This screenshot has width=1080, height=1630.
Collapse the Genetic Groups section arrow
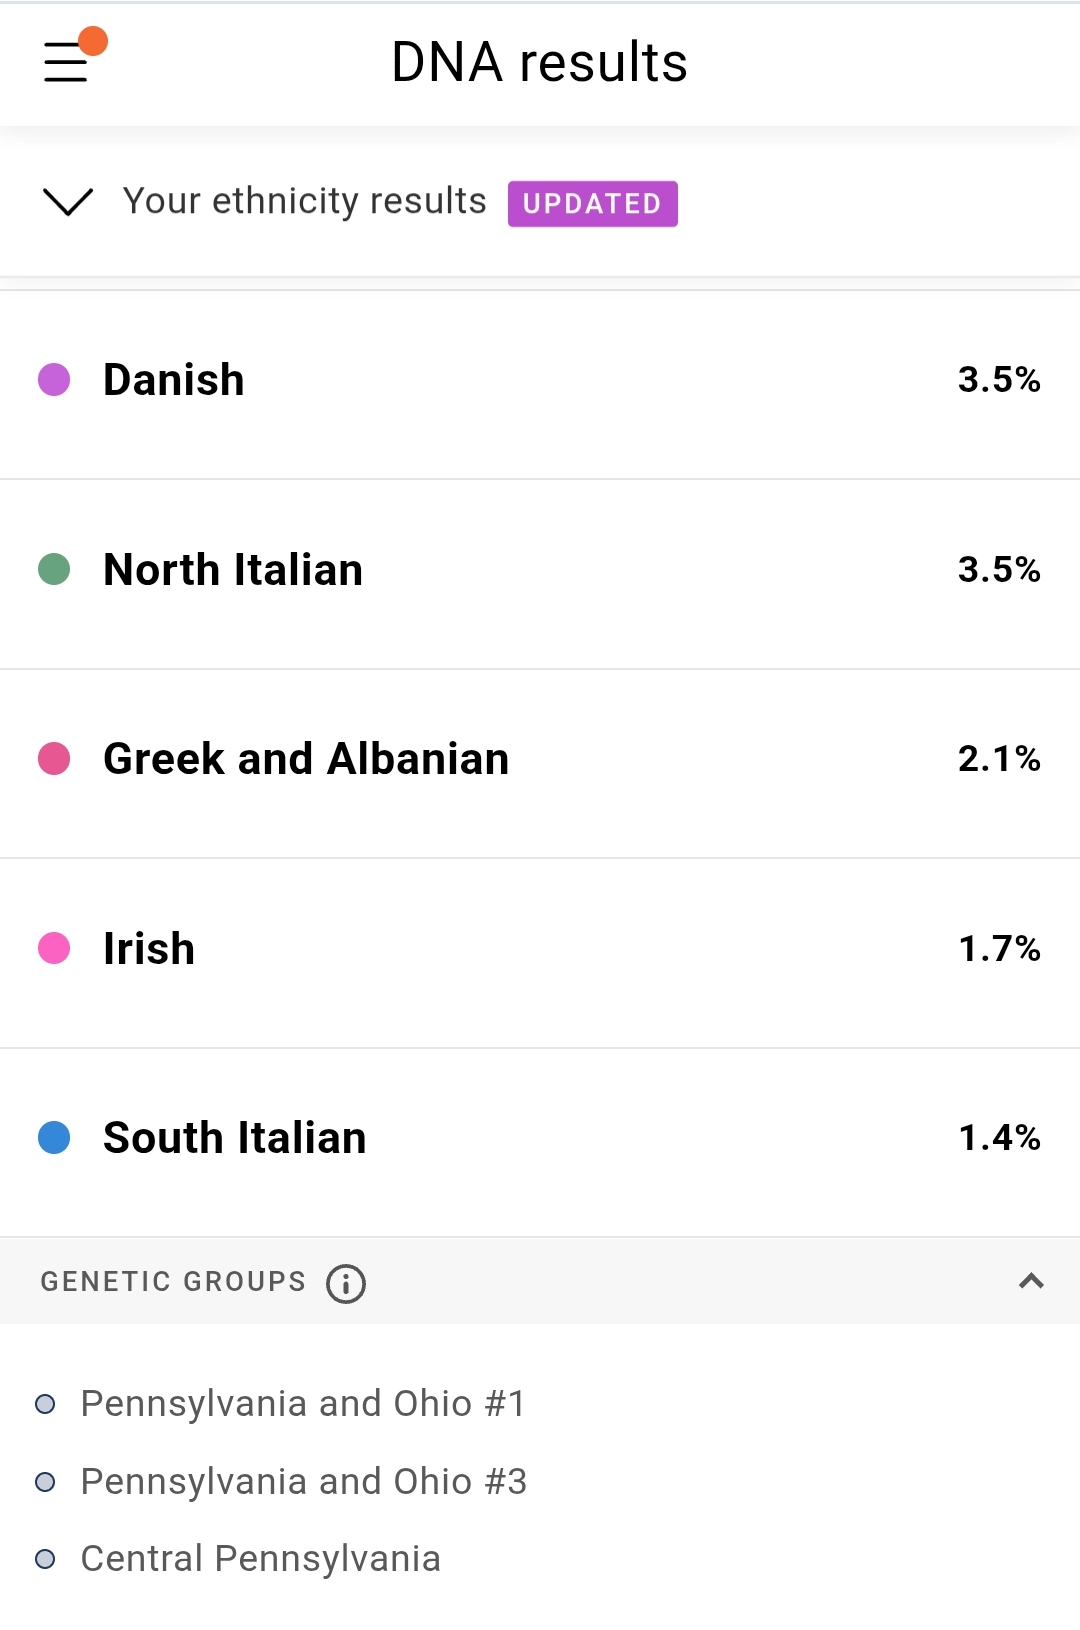click(x=1031, y=1281)
